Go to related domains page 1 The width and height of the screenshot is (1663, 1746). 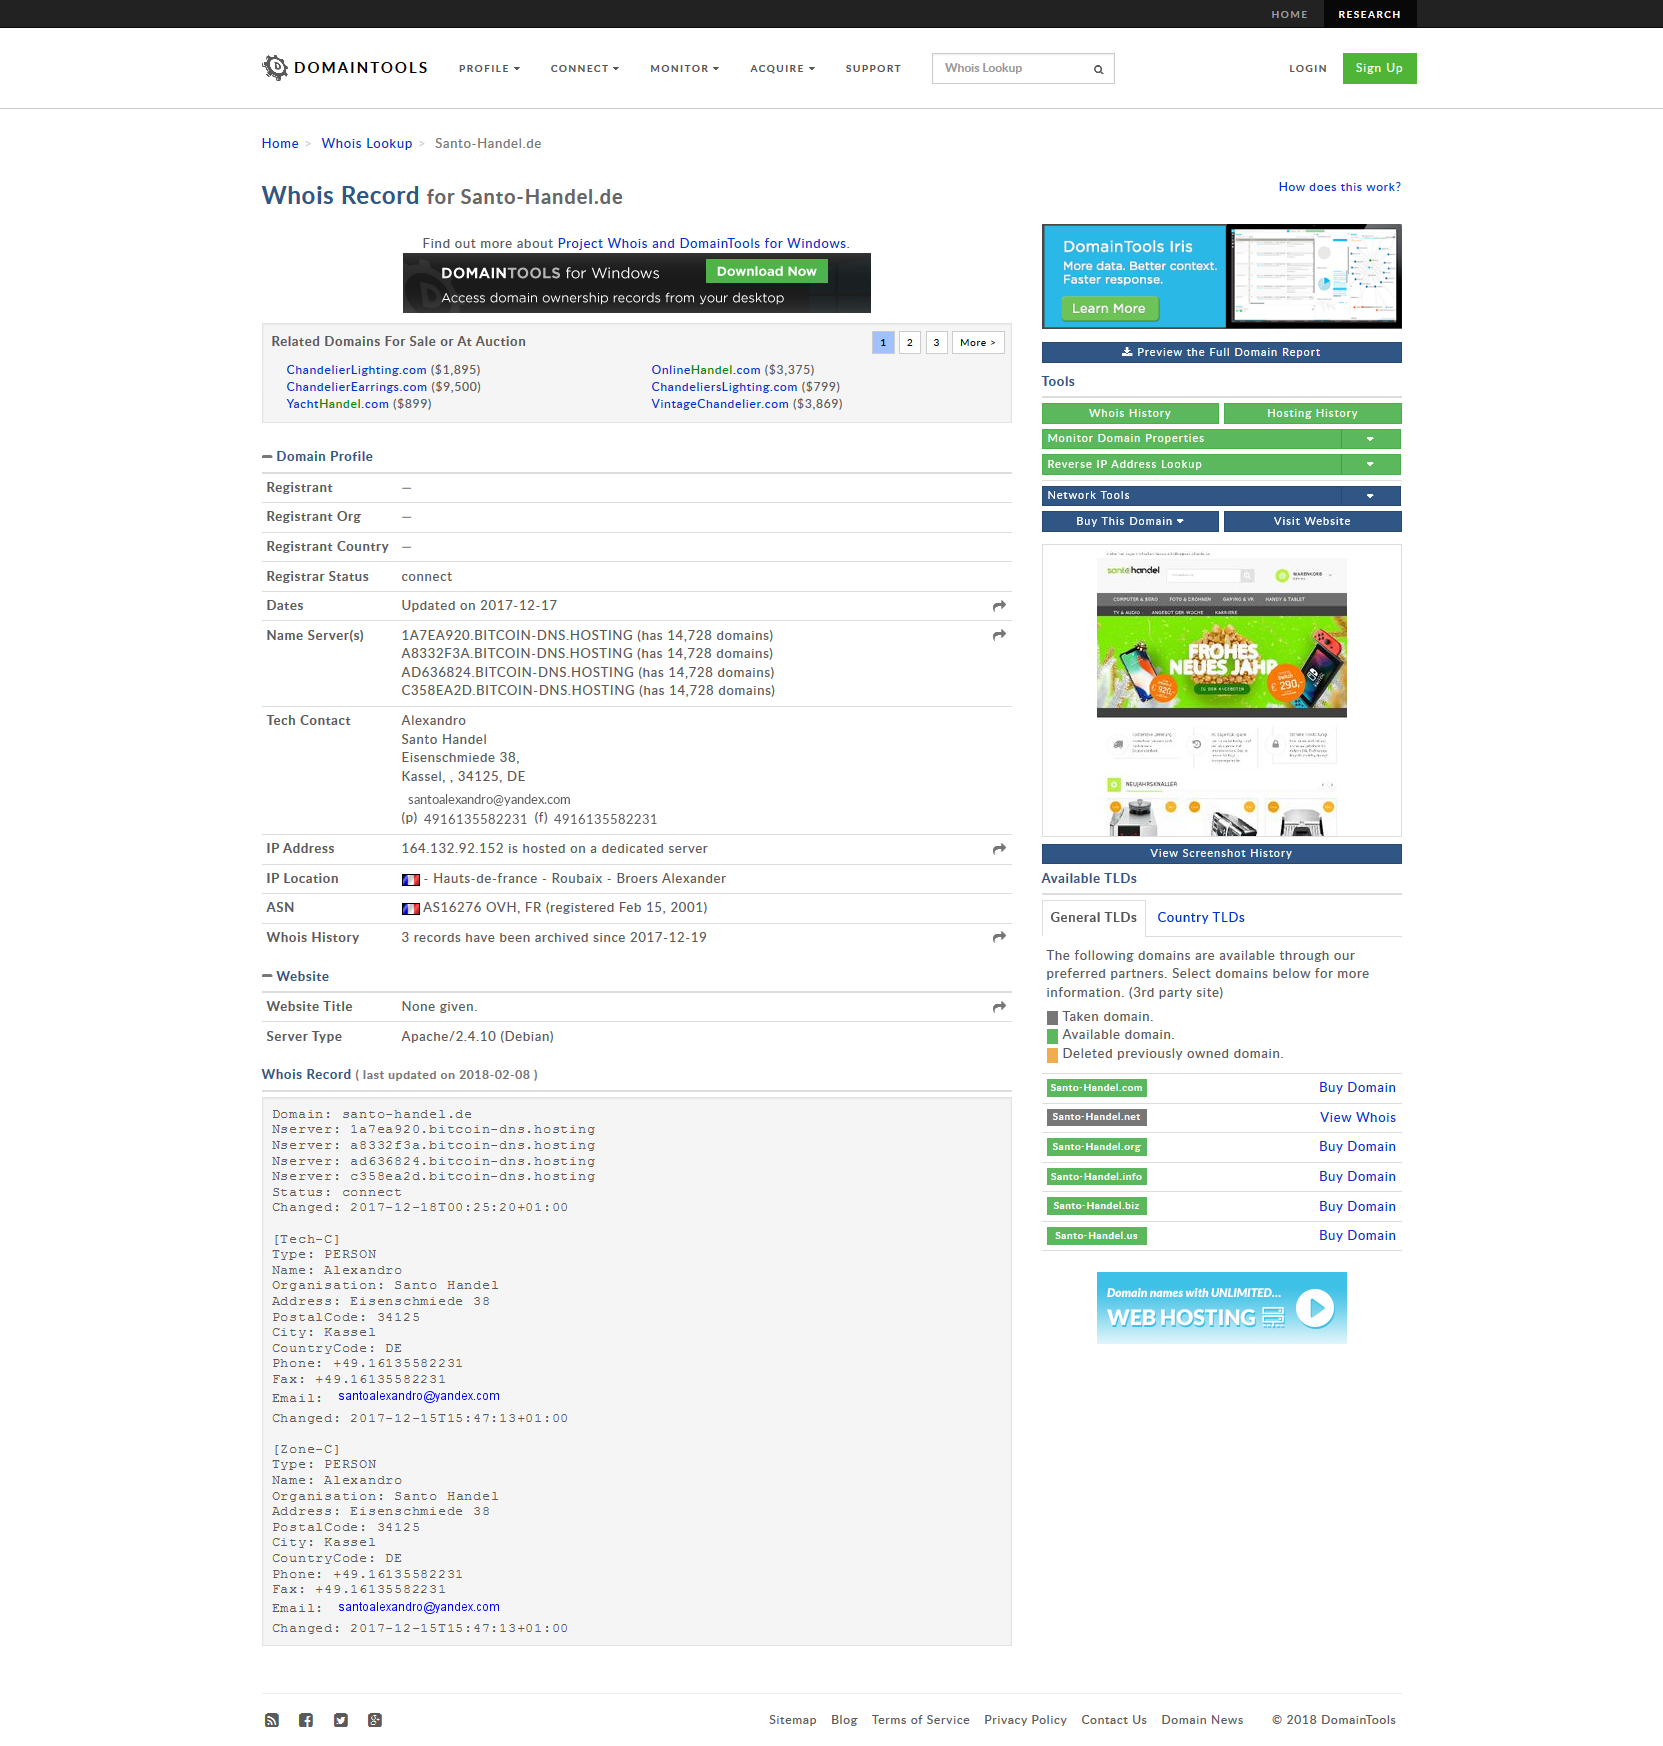coord(883,343)
